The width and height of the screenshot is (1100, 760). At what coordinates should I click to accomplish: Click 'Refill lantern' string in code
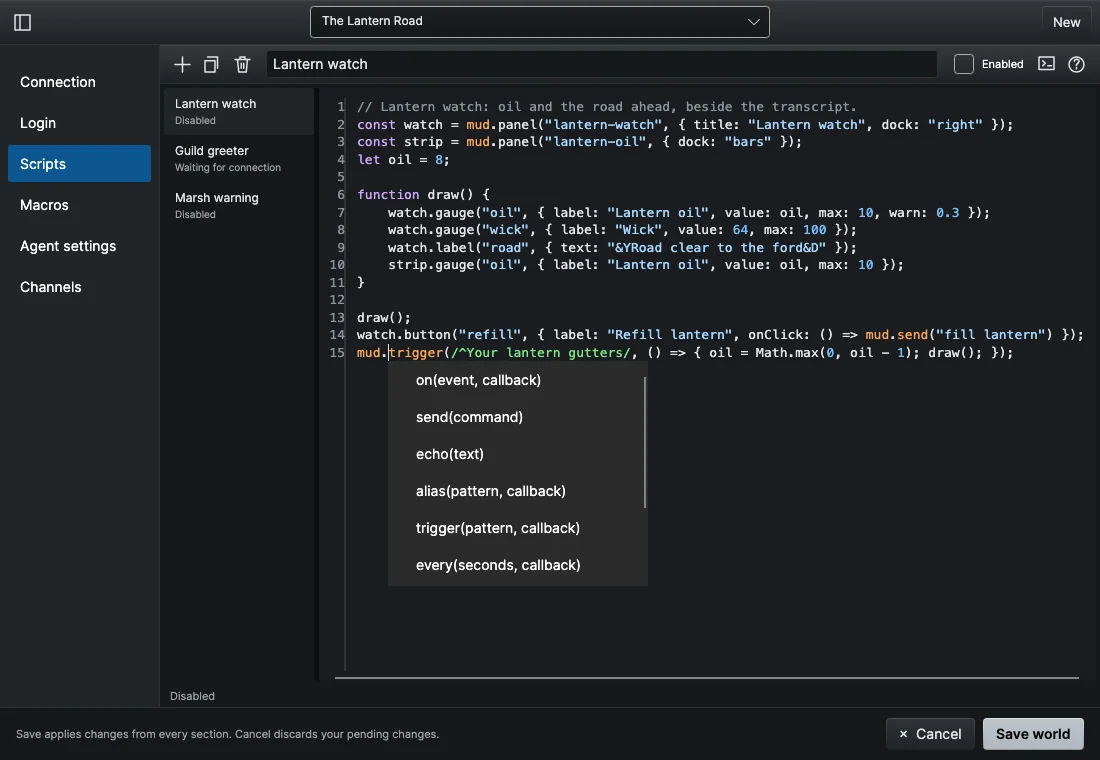671,335
